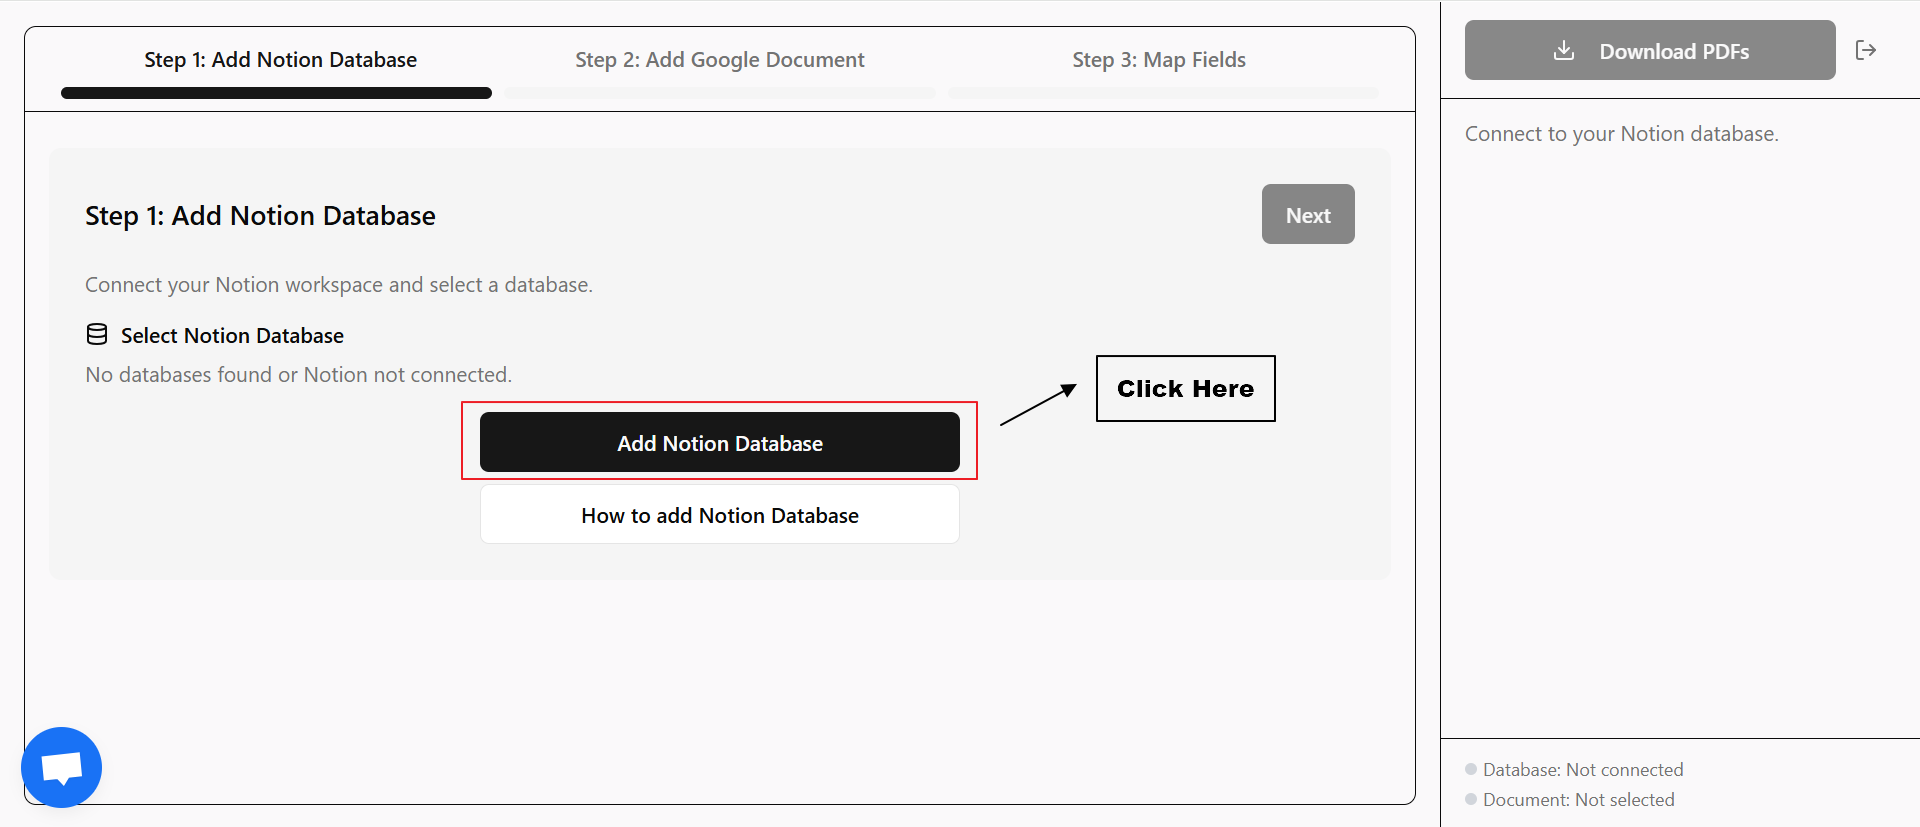Click the black Add Notion Database button
Screen dimensions: 1920x827
pos(719,443)
